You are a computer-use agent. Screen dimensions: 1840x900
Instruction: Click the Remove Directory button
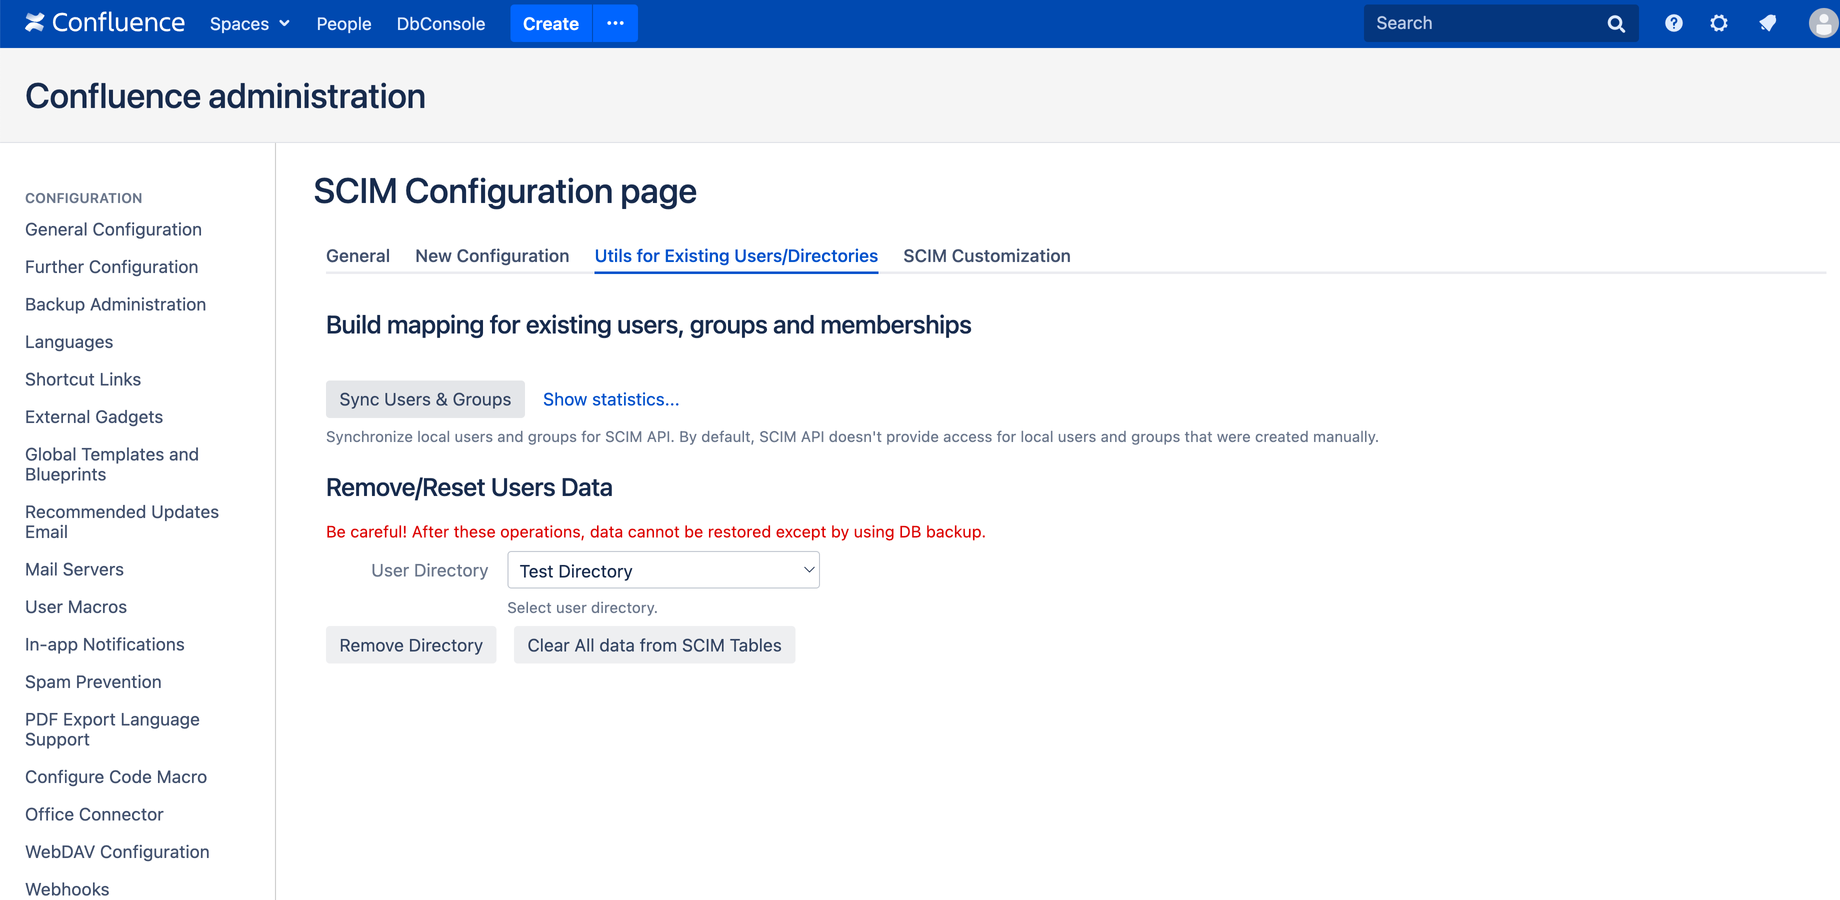click(411, 645)
